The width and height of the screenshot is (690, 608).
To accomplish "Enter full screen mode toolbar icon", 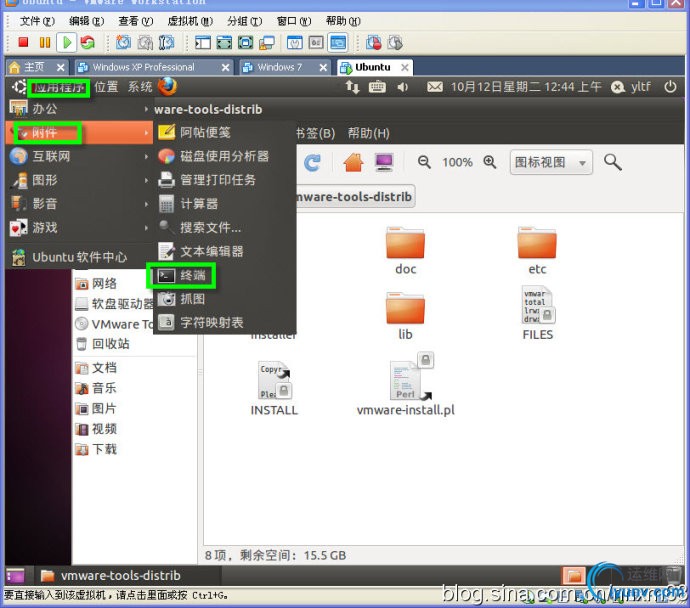I will [224, 42].
